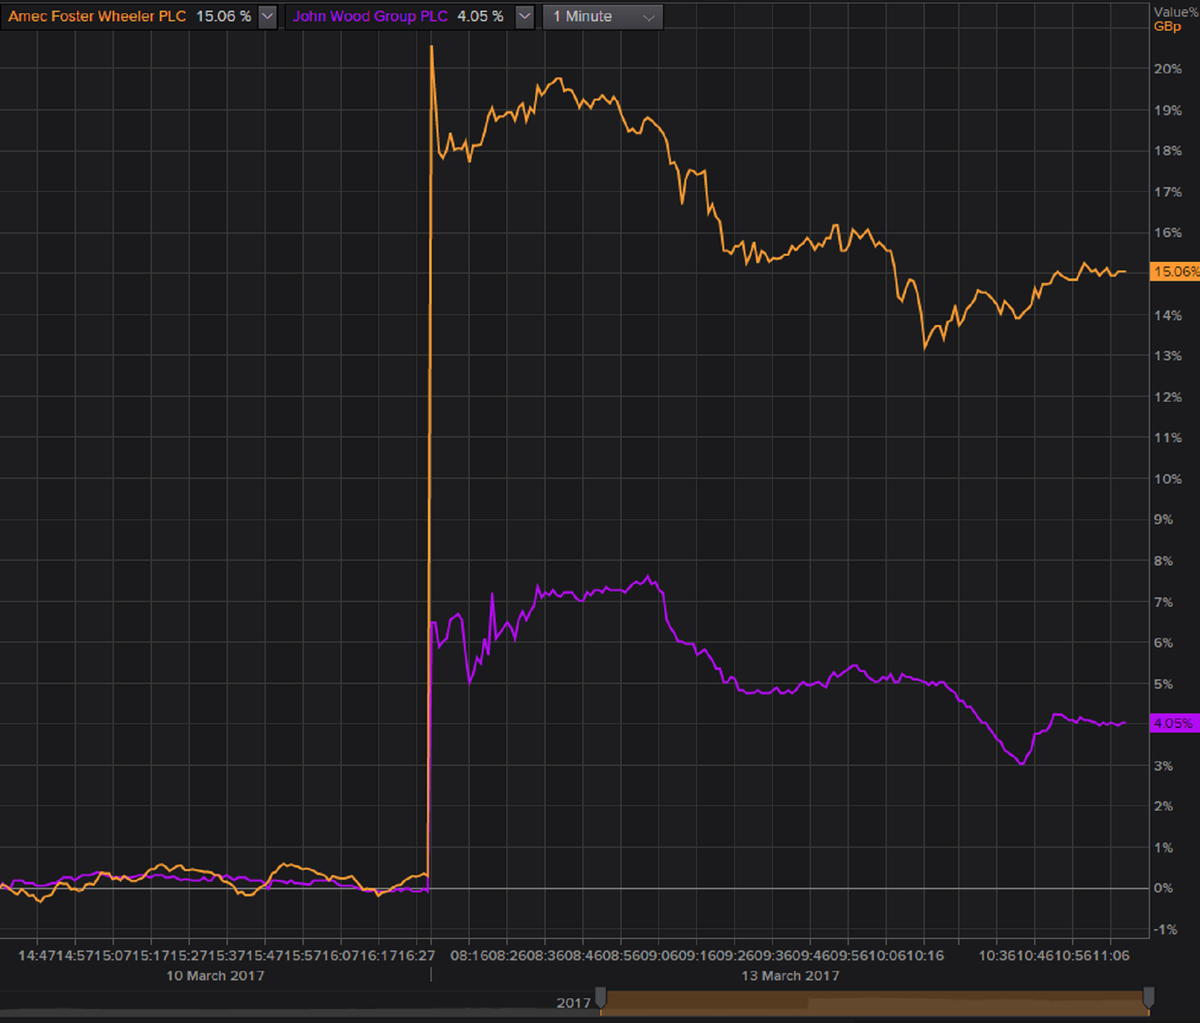Screen dimensions: 1200x1023
Task: Click the Amec Foster Wheeler PLC legend label
Action: [97, 17]
